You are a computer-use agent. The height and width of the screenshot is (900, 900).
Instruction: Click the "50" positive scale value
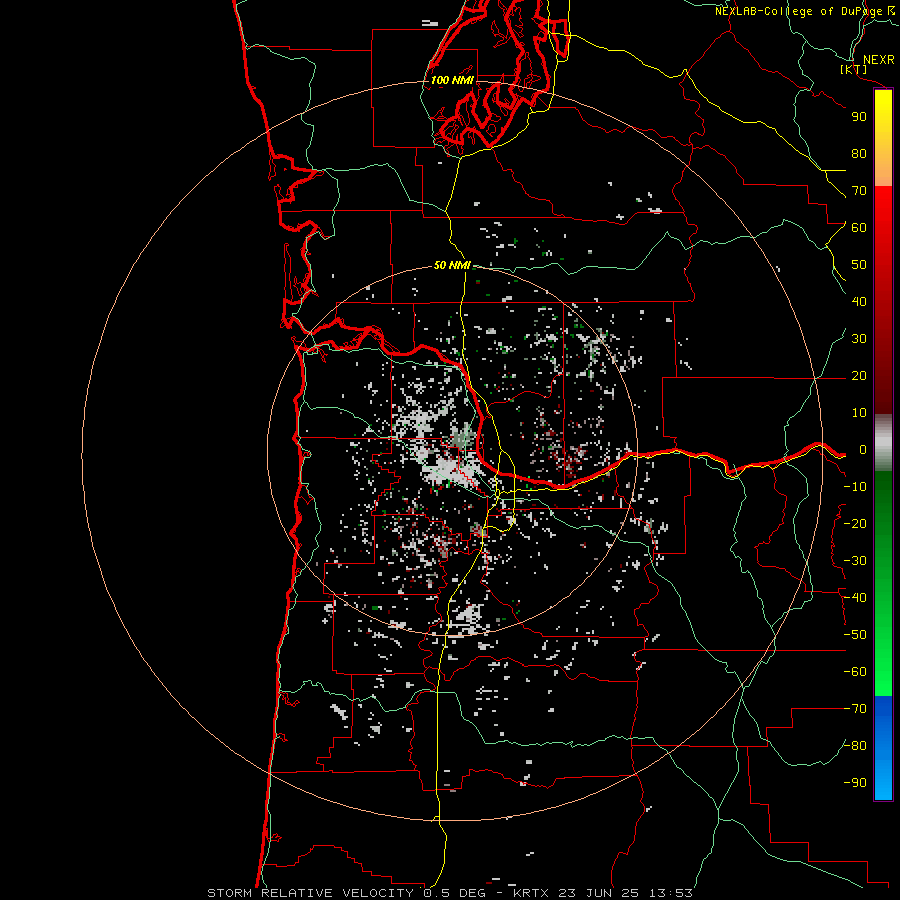coord(859,265)
